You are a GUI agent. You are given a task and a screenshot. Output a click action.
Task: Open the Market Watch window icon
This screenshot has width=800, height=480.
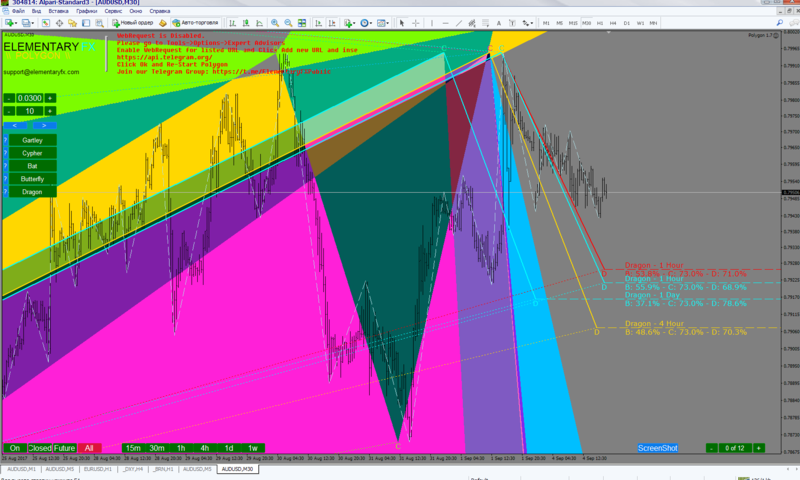point(46,23)
